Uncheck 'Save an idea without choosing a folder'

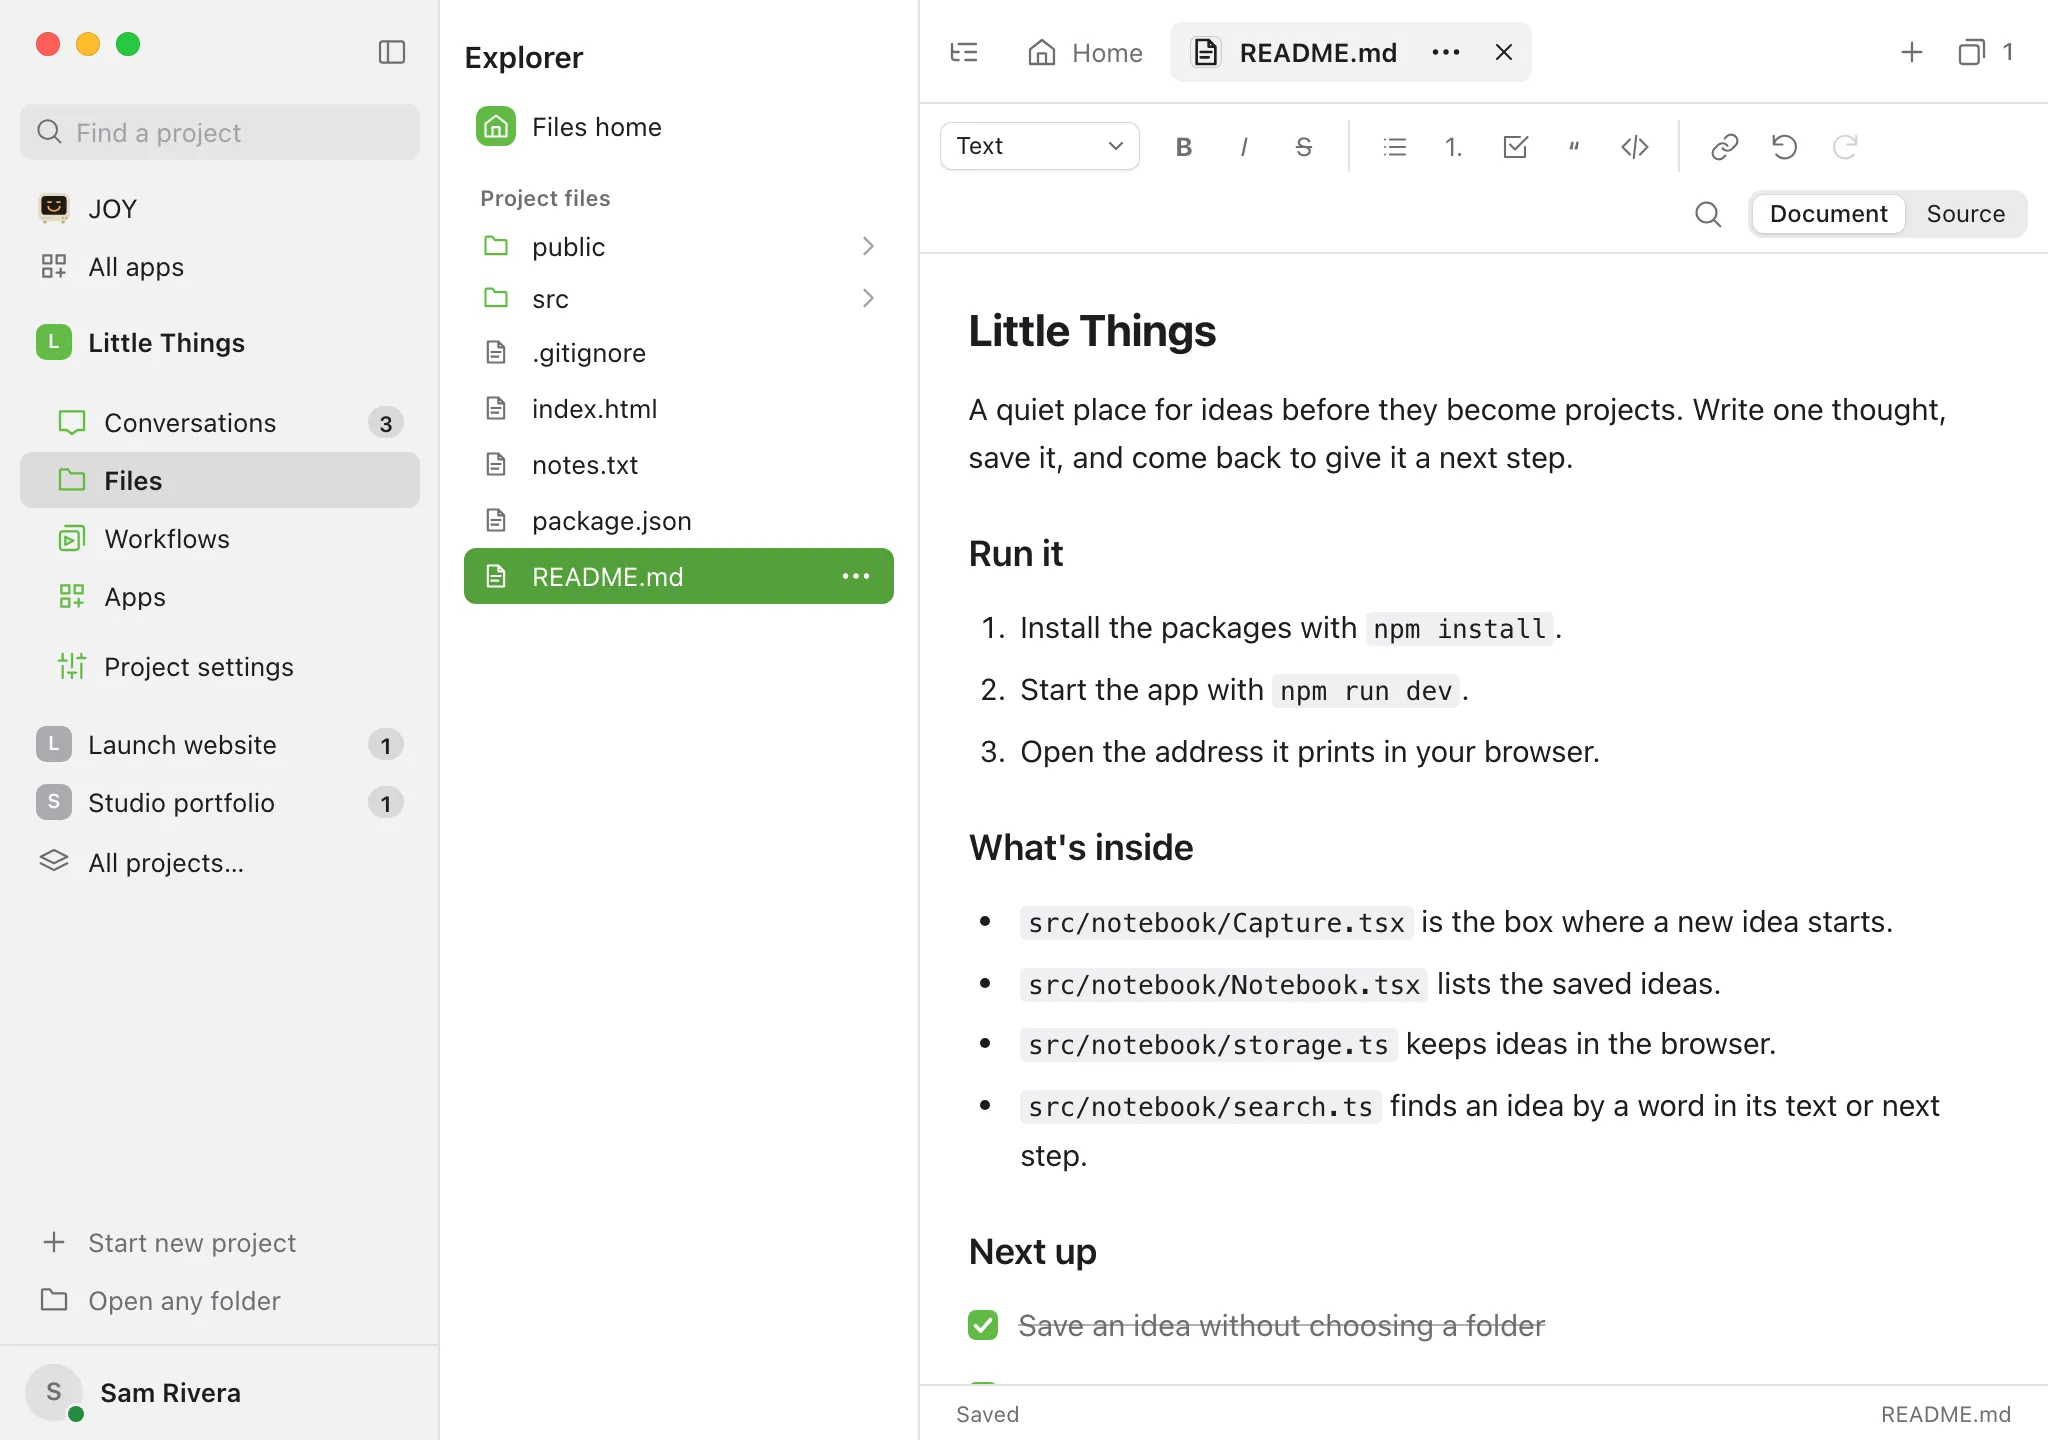tap(983, 1325)
